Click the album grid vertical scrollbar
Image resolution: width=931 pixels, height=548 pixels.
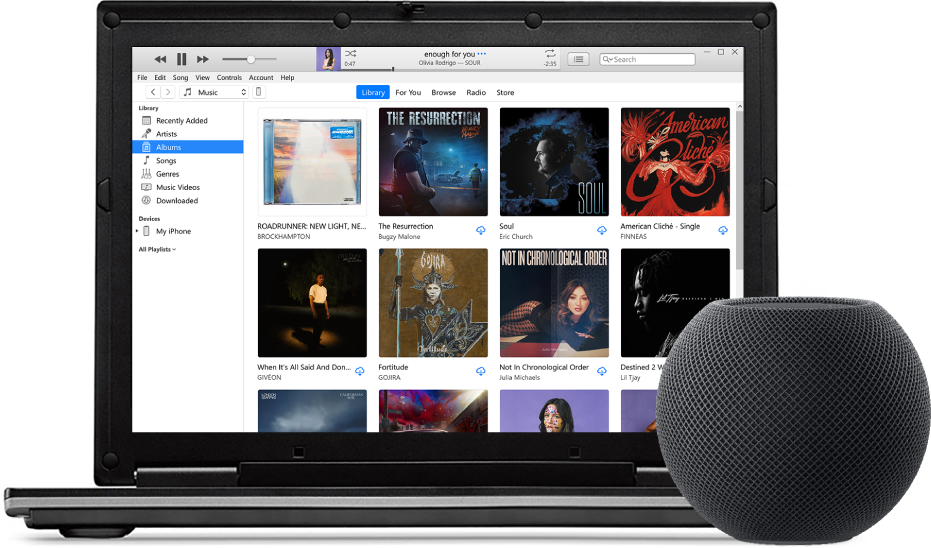[739, 190]
